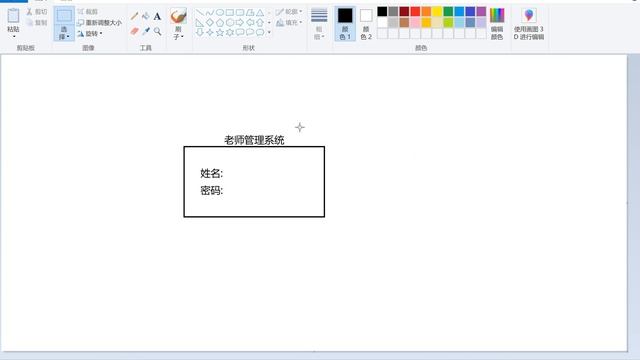Choose the left arrow shape
This screenshot has height=360, width=640.
pos(250,22)
